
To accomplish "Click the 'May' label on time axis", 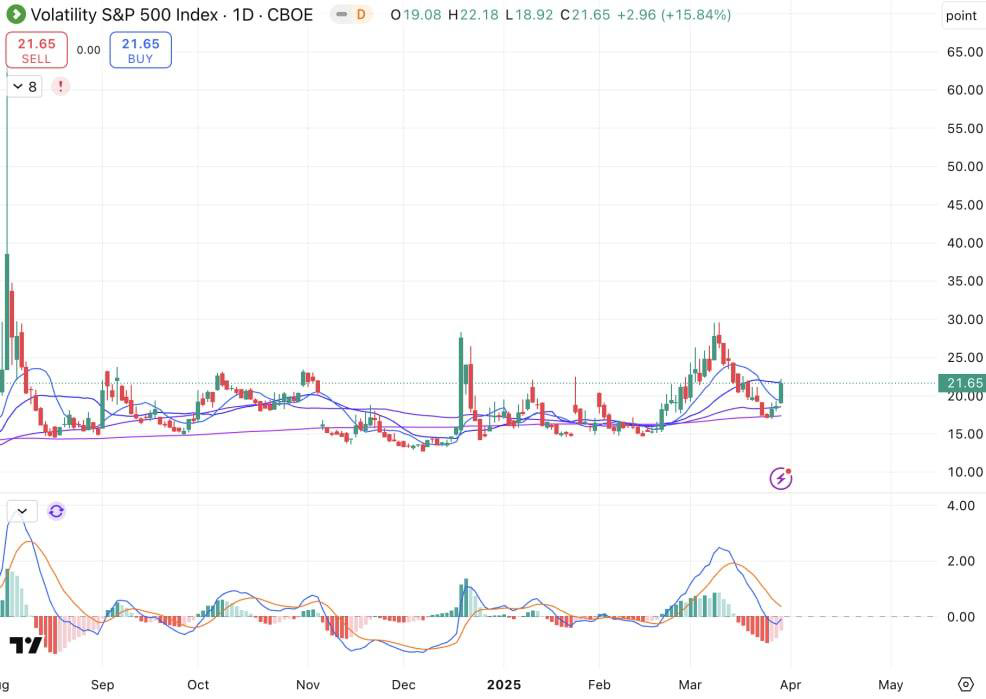I will [x=890, y=685].
